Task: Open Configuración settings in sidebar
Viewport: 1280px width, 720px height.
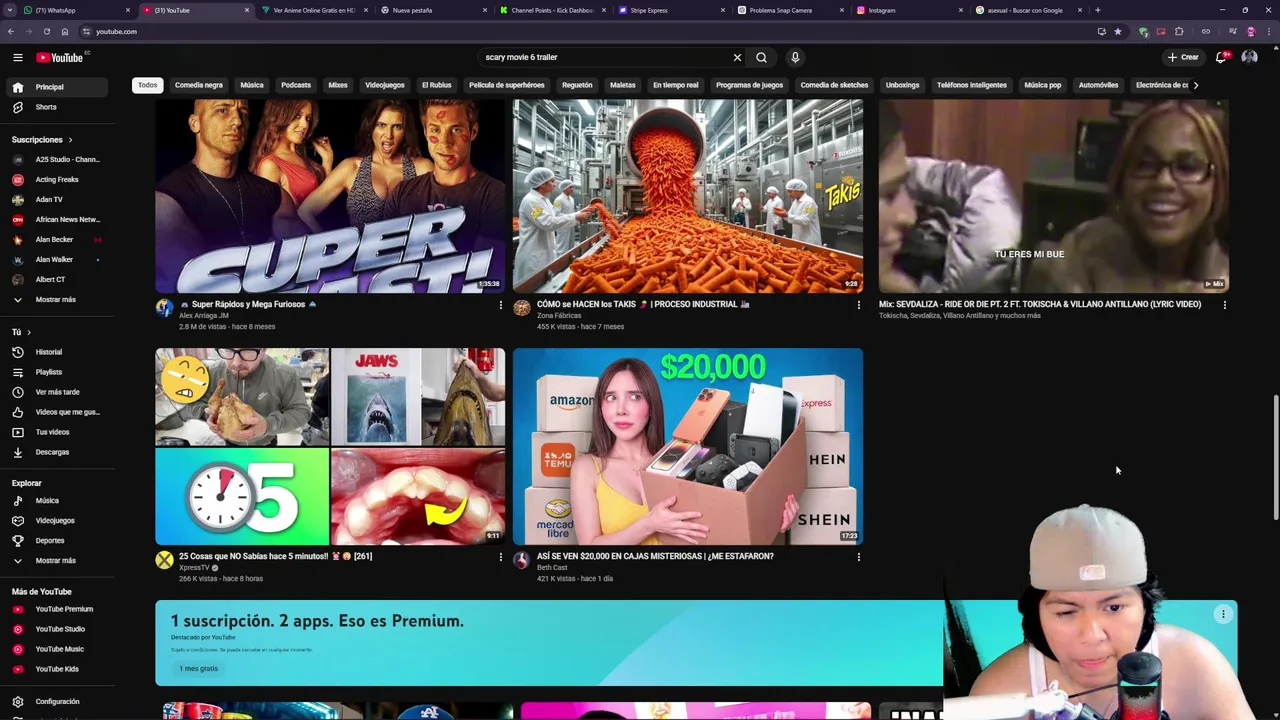Action: pos(57,701)
